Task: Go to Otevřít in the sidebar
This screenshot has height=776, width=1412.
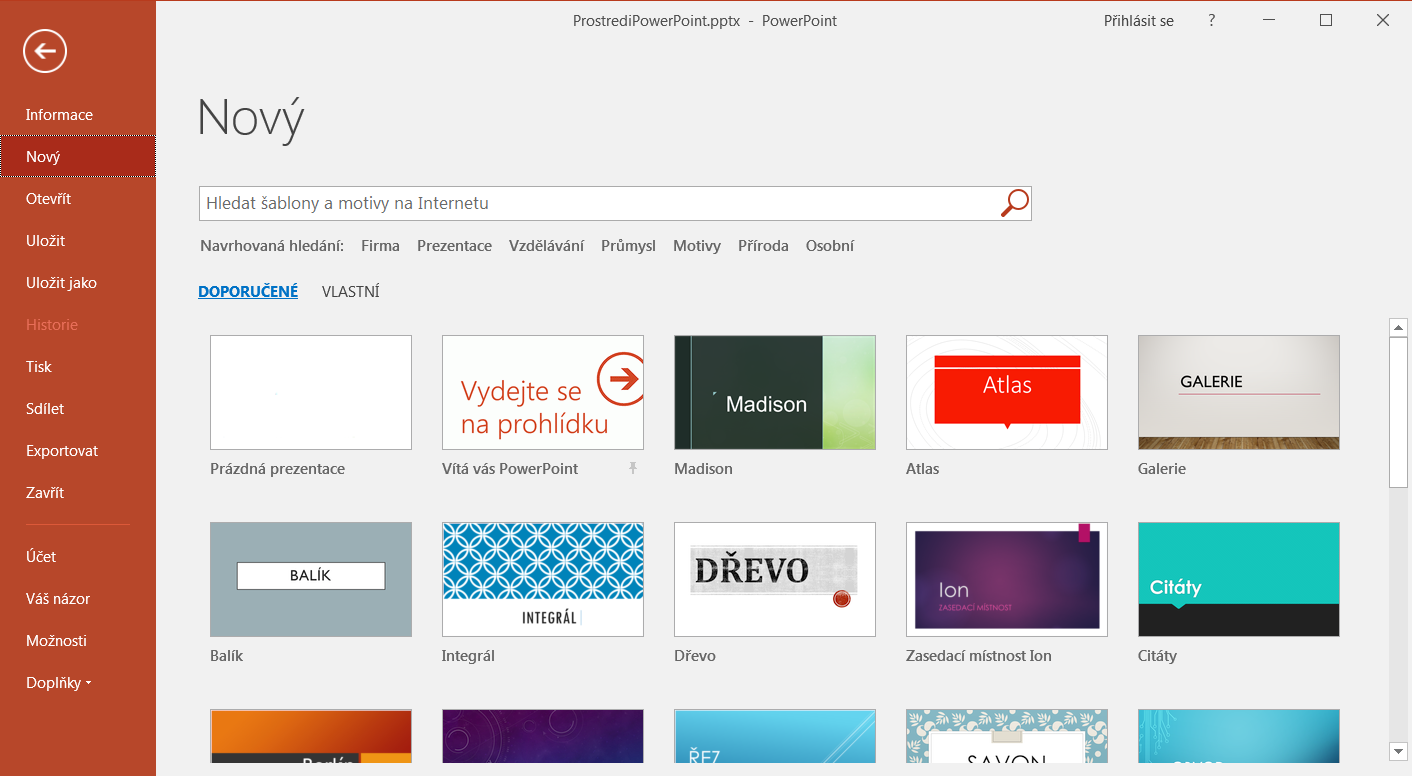Action: (78, 199)
